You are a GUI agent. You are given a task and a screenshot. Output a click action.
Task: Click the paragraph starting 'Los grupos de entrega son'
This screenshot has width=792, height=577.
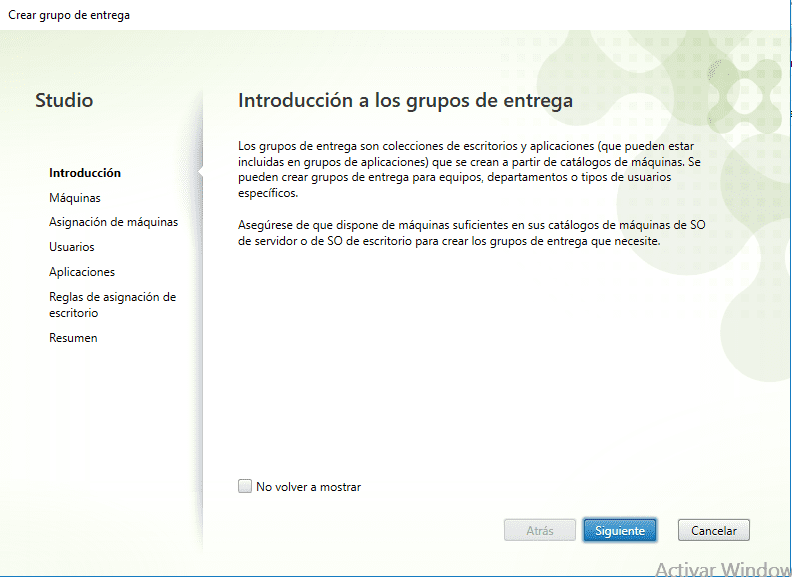click(470, 169)
